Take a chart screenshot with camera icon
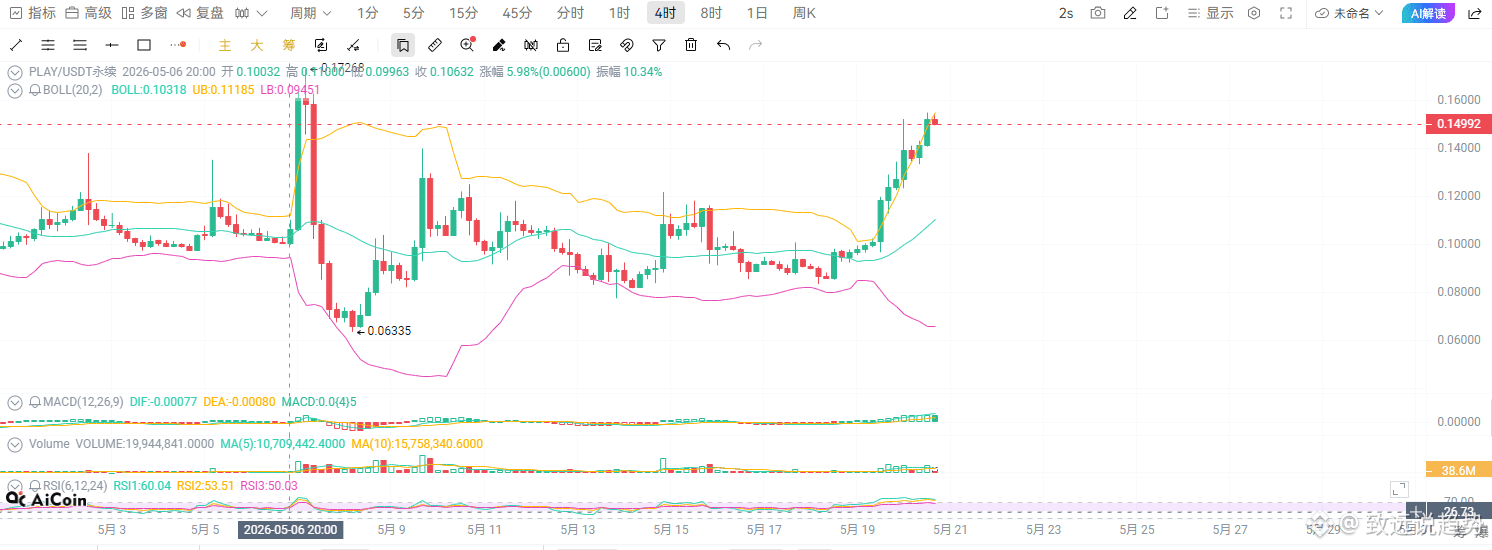Image resolution: width=1492 pixels, height=550 pixels. point(1098,13)
